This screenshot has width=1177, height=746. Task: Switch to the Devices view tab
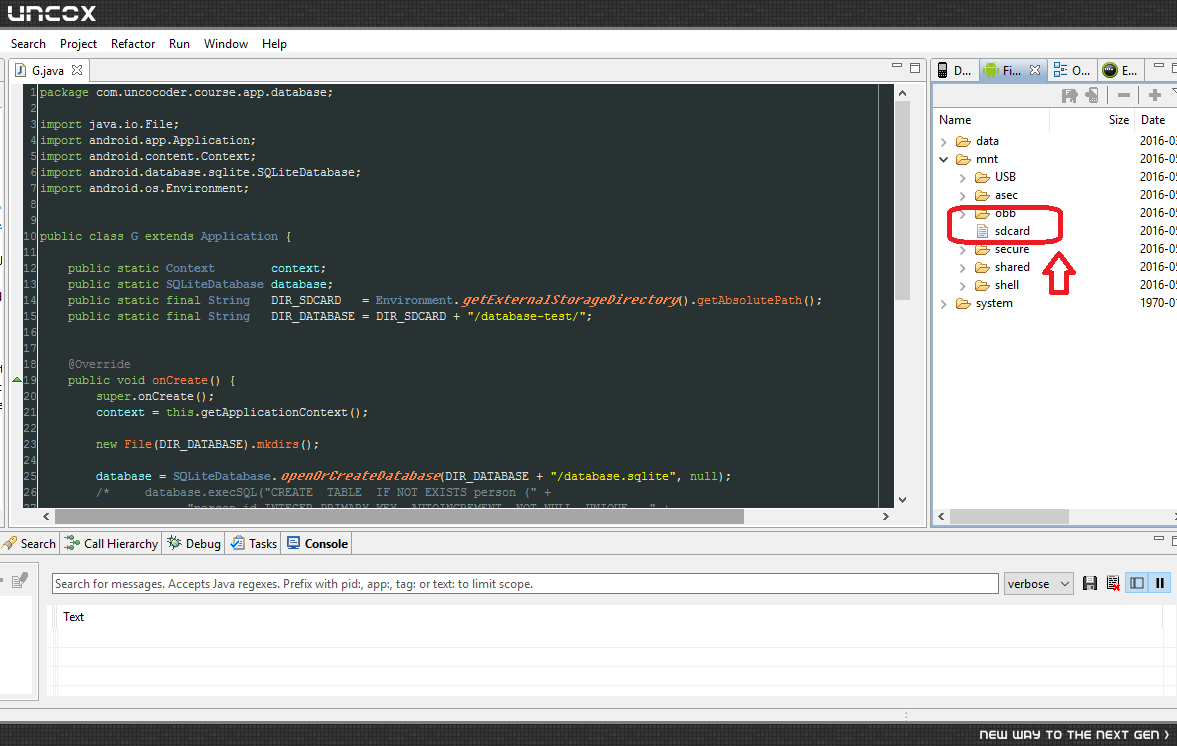[x=955, y=71]
